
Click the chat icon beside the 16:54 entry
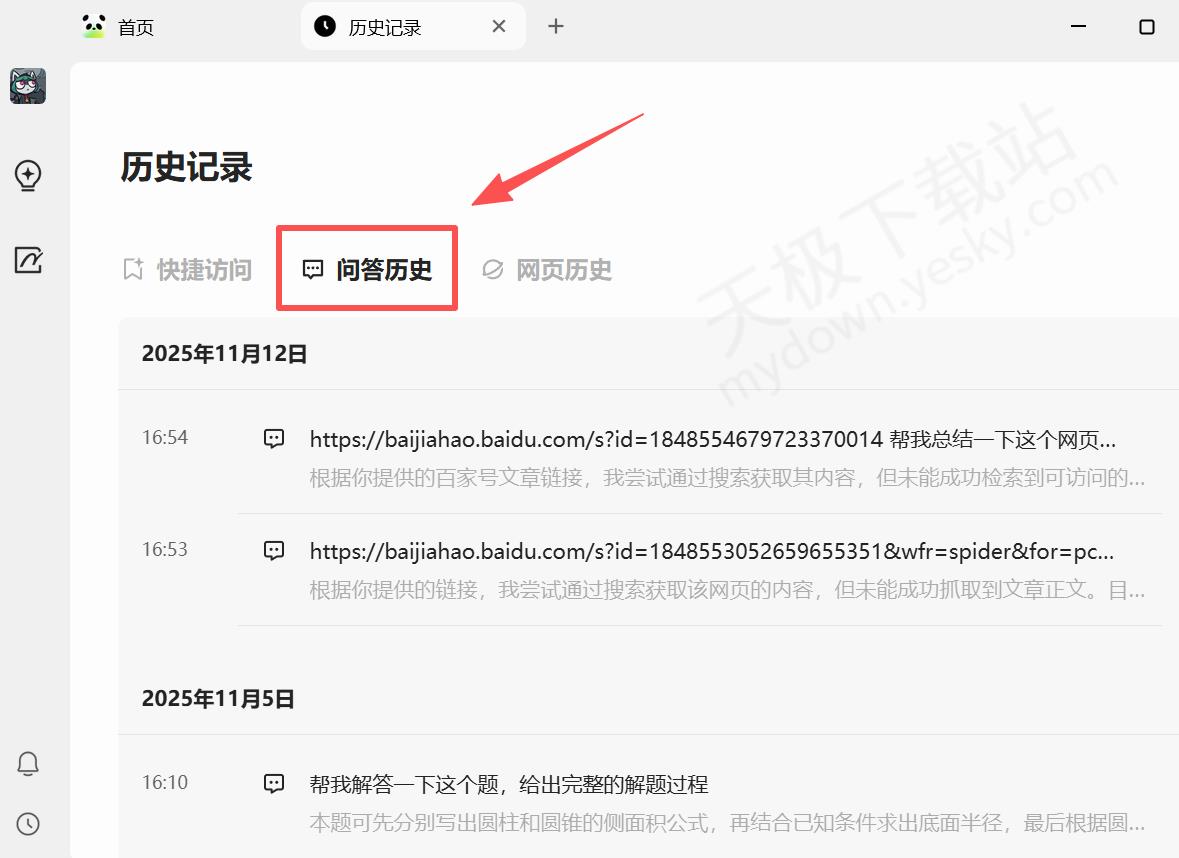coord(274,438)
